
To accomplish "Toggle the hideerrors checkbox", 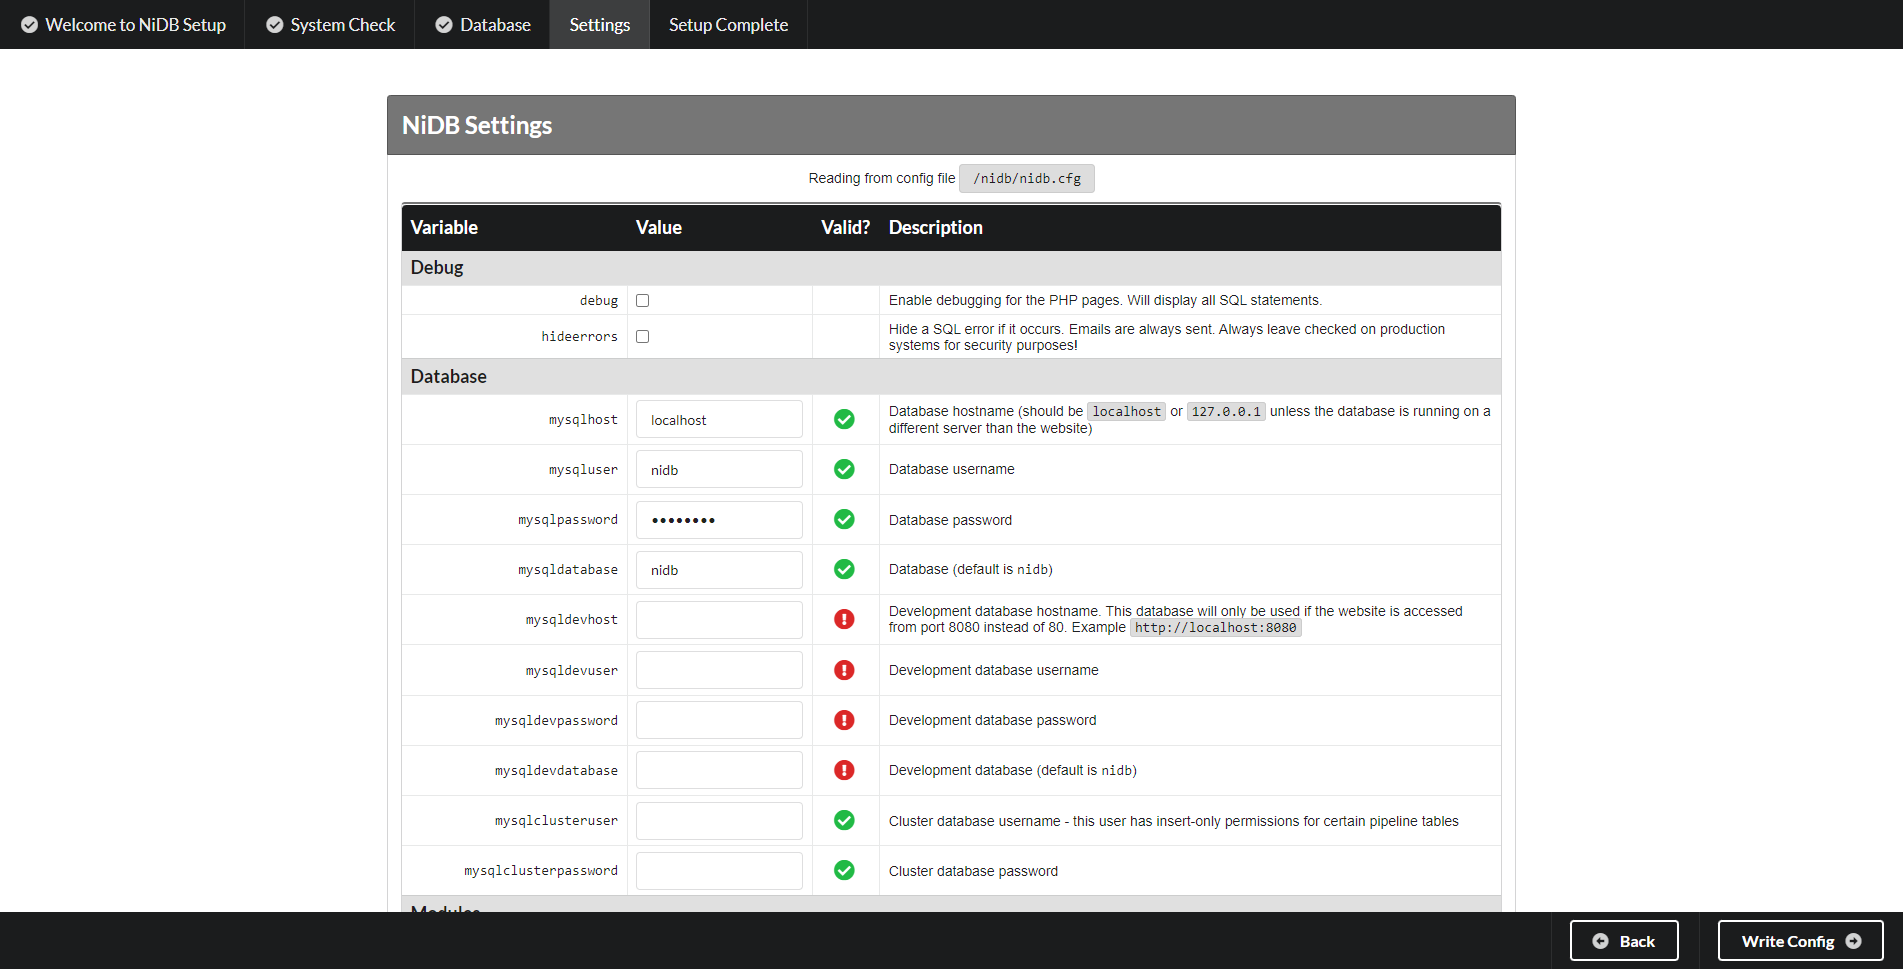I will 643,337.
